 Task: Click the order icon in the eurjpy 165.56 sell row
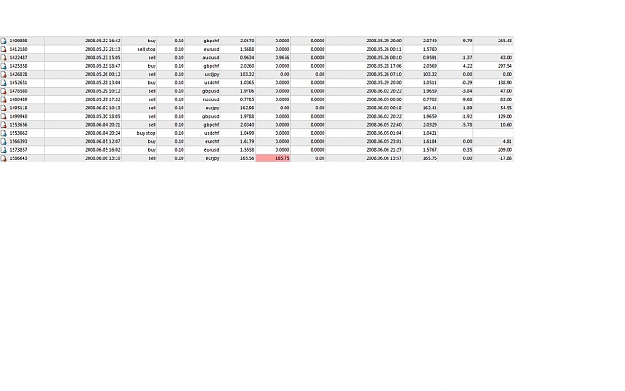4,158
